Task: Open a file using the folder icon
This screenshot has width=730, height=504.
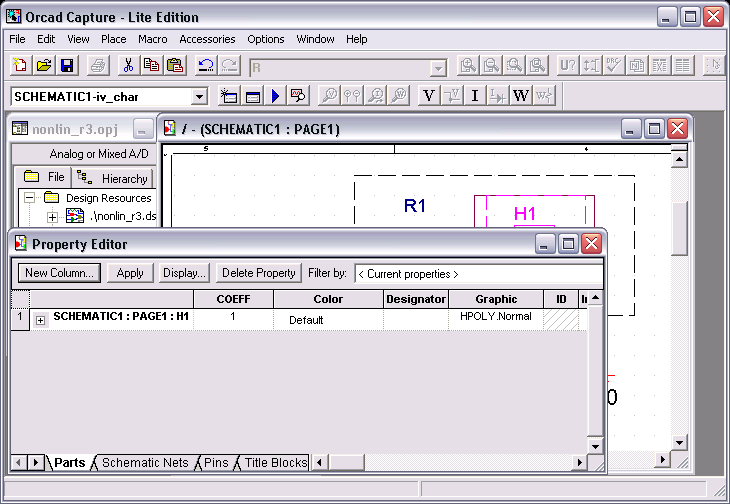Action: (x=44, y=66)
